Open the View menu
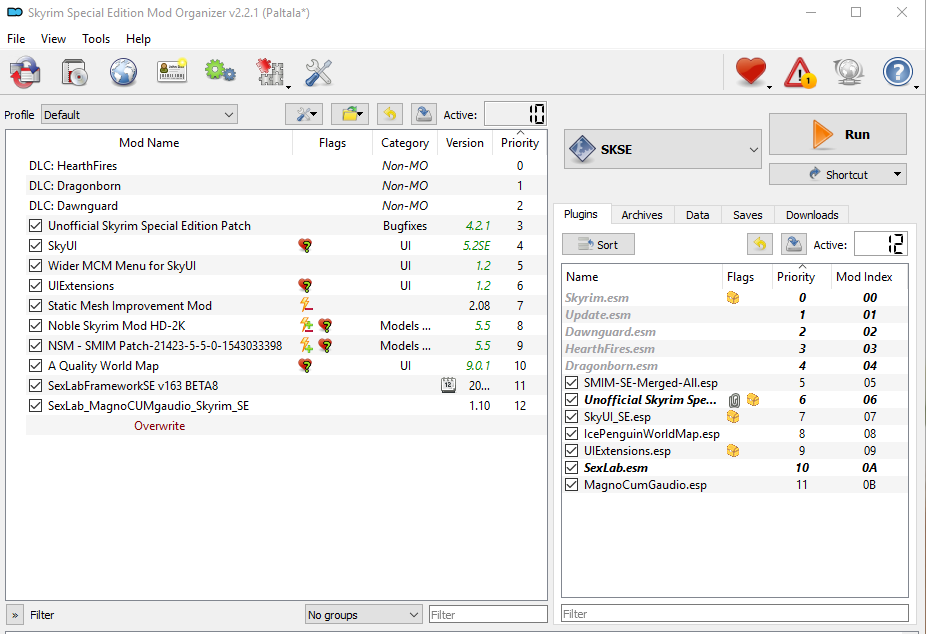The width and height of the screenshot is (926, 634). (53, 39)
